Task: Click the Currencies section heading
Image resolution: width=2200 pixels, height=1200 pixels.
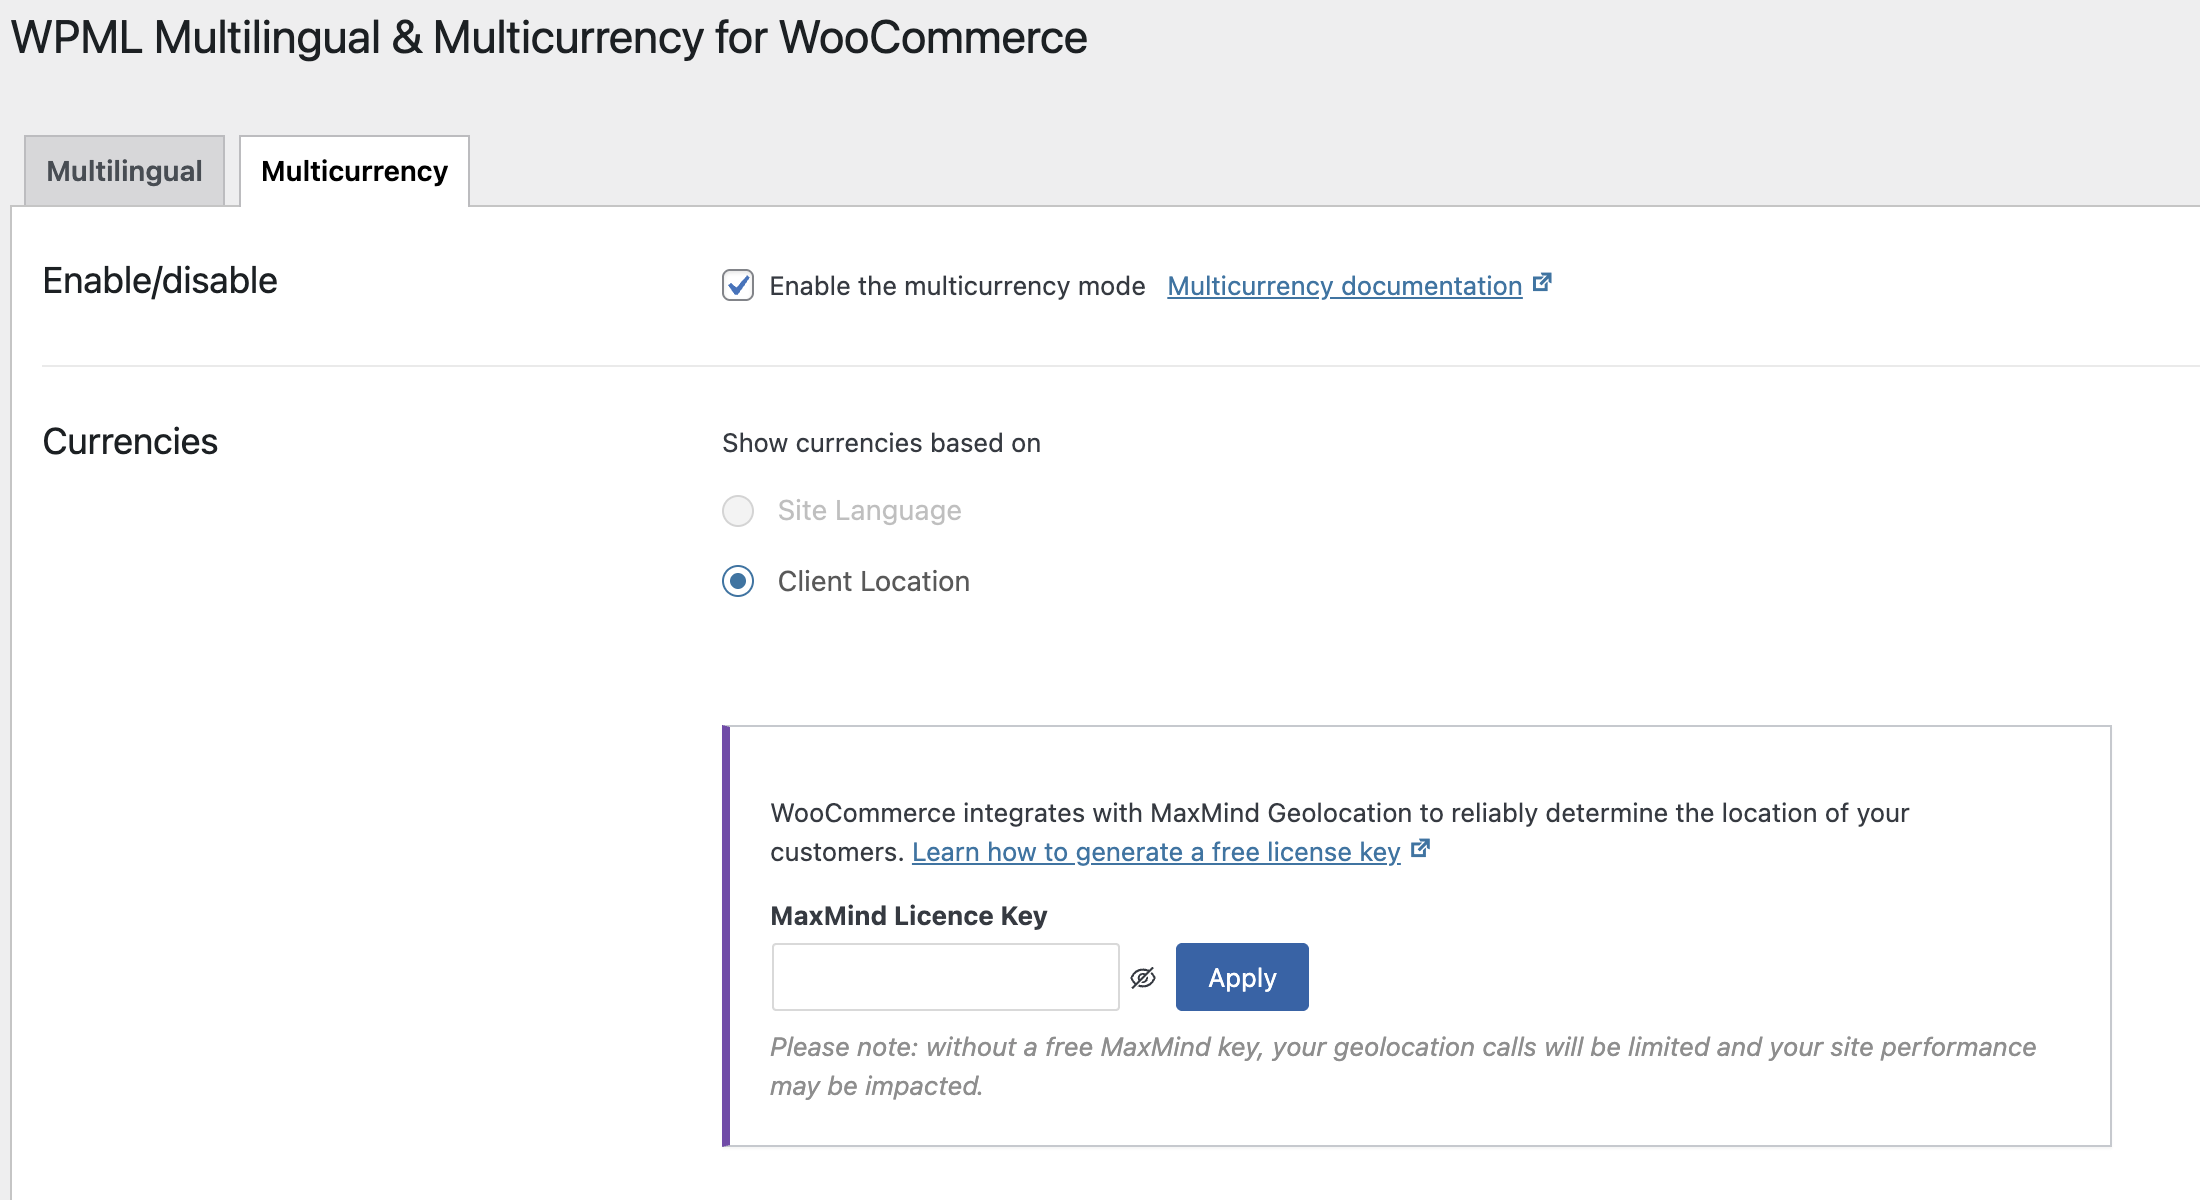Action: [130, 442]
